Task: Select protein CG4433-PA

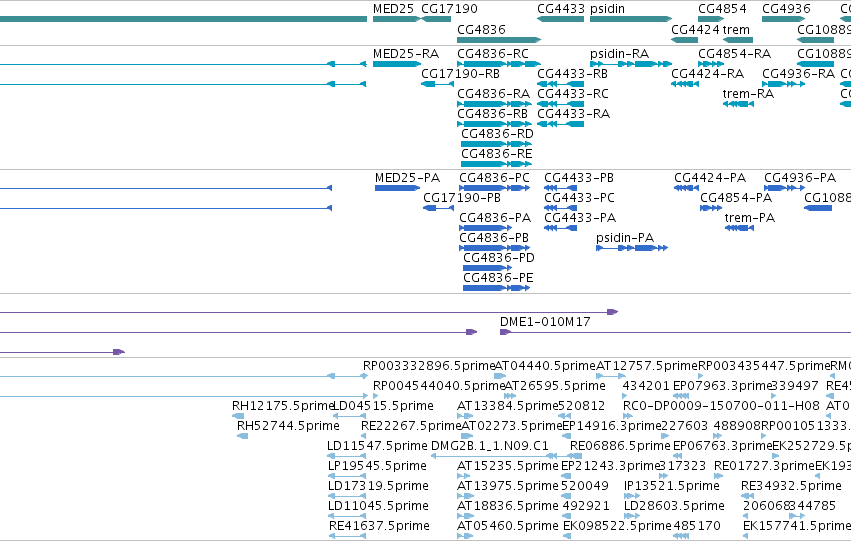Action: pyautogui.click(x=580, y=218)
